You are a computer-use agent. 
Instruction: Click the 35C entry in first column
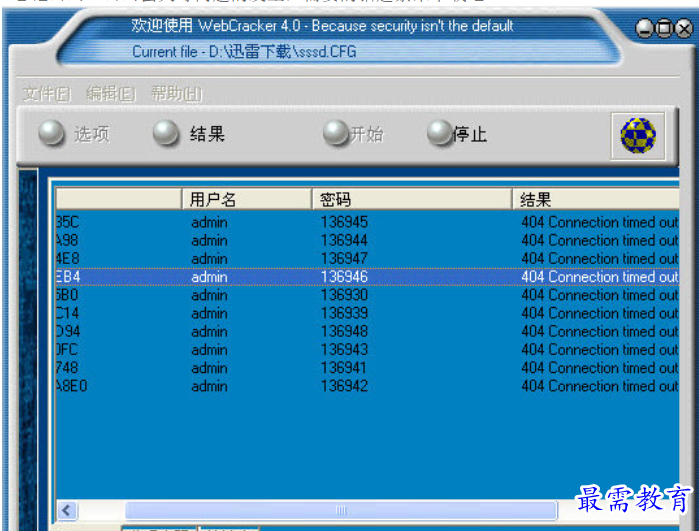(67, 222)
